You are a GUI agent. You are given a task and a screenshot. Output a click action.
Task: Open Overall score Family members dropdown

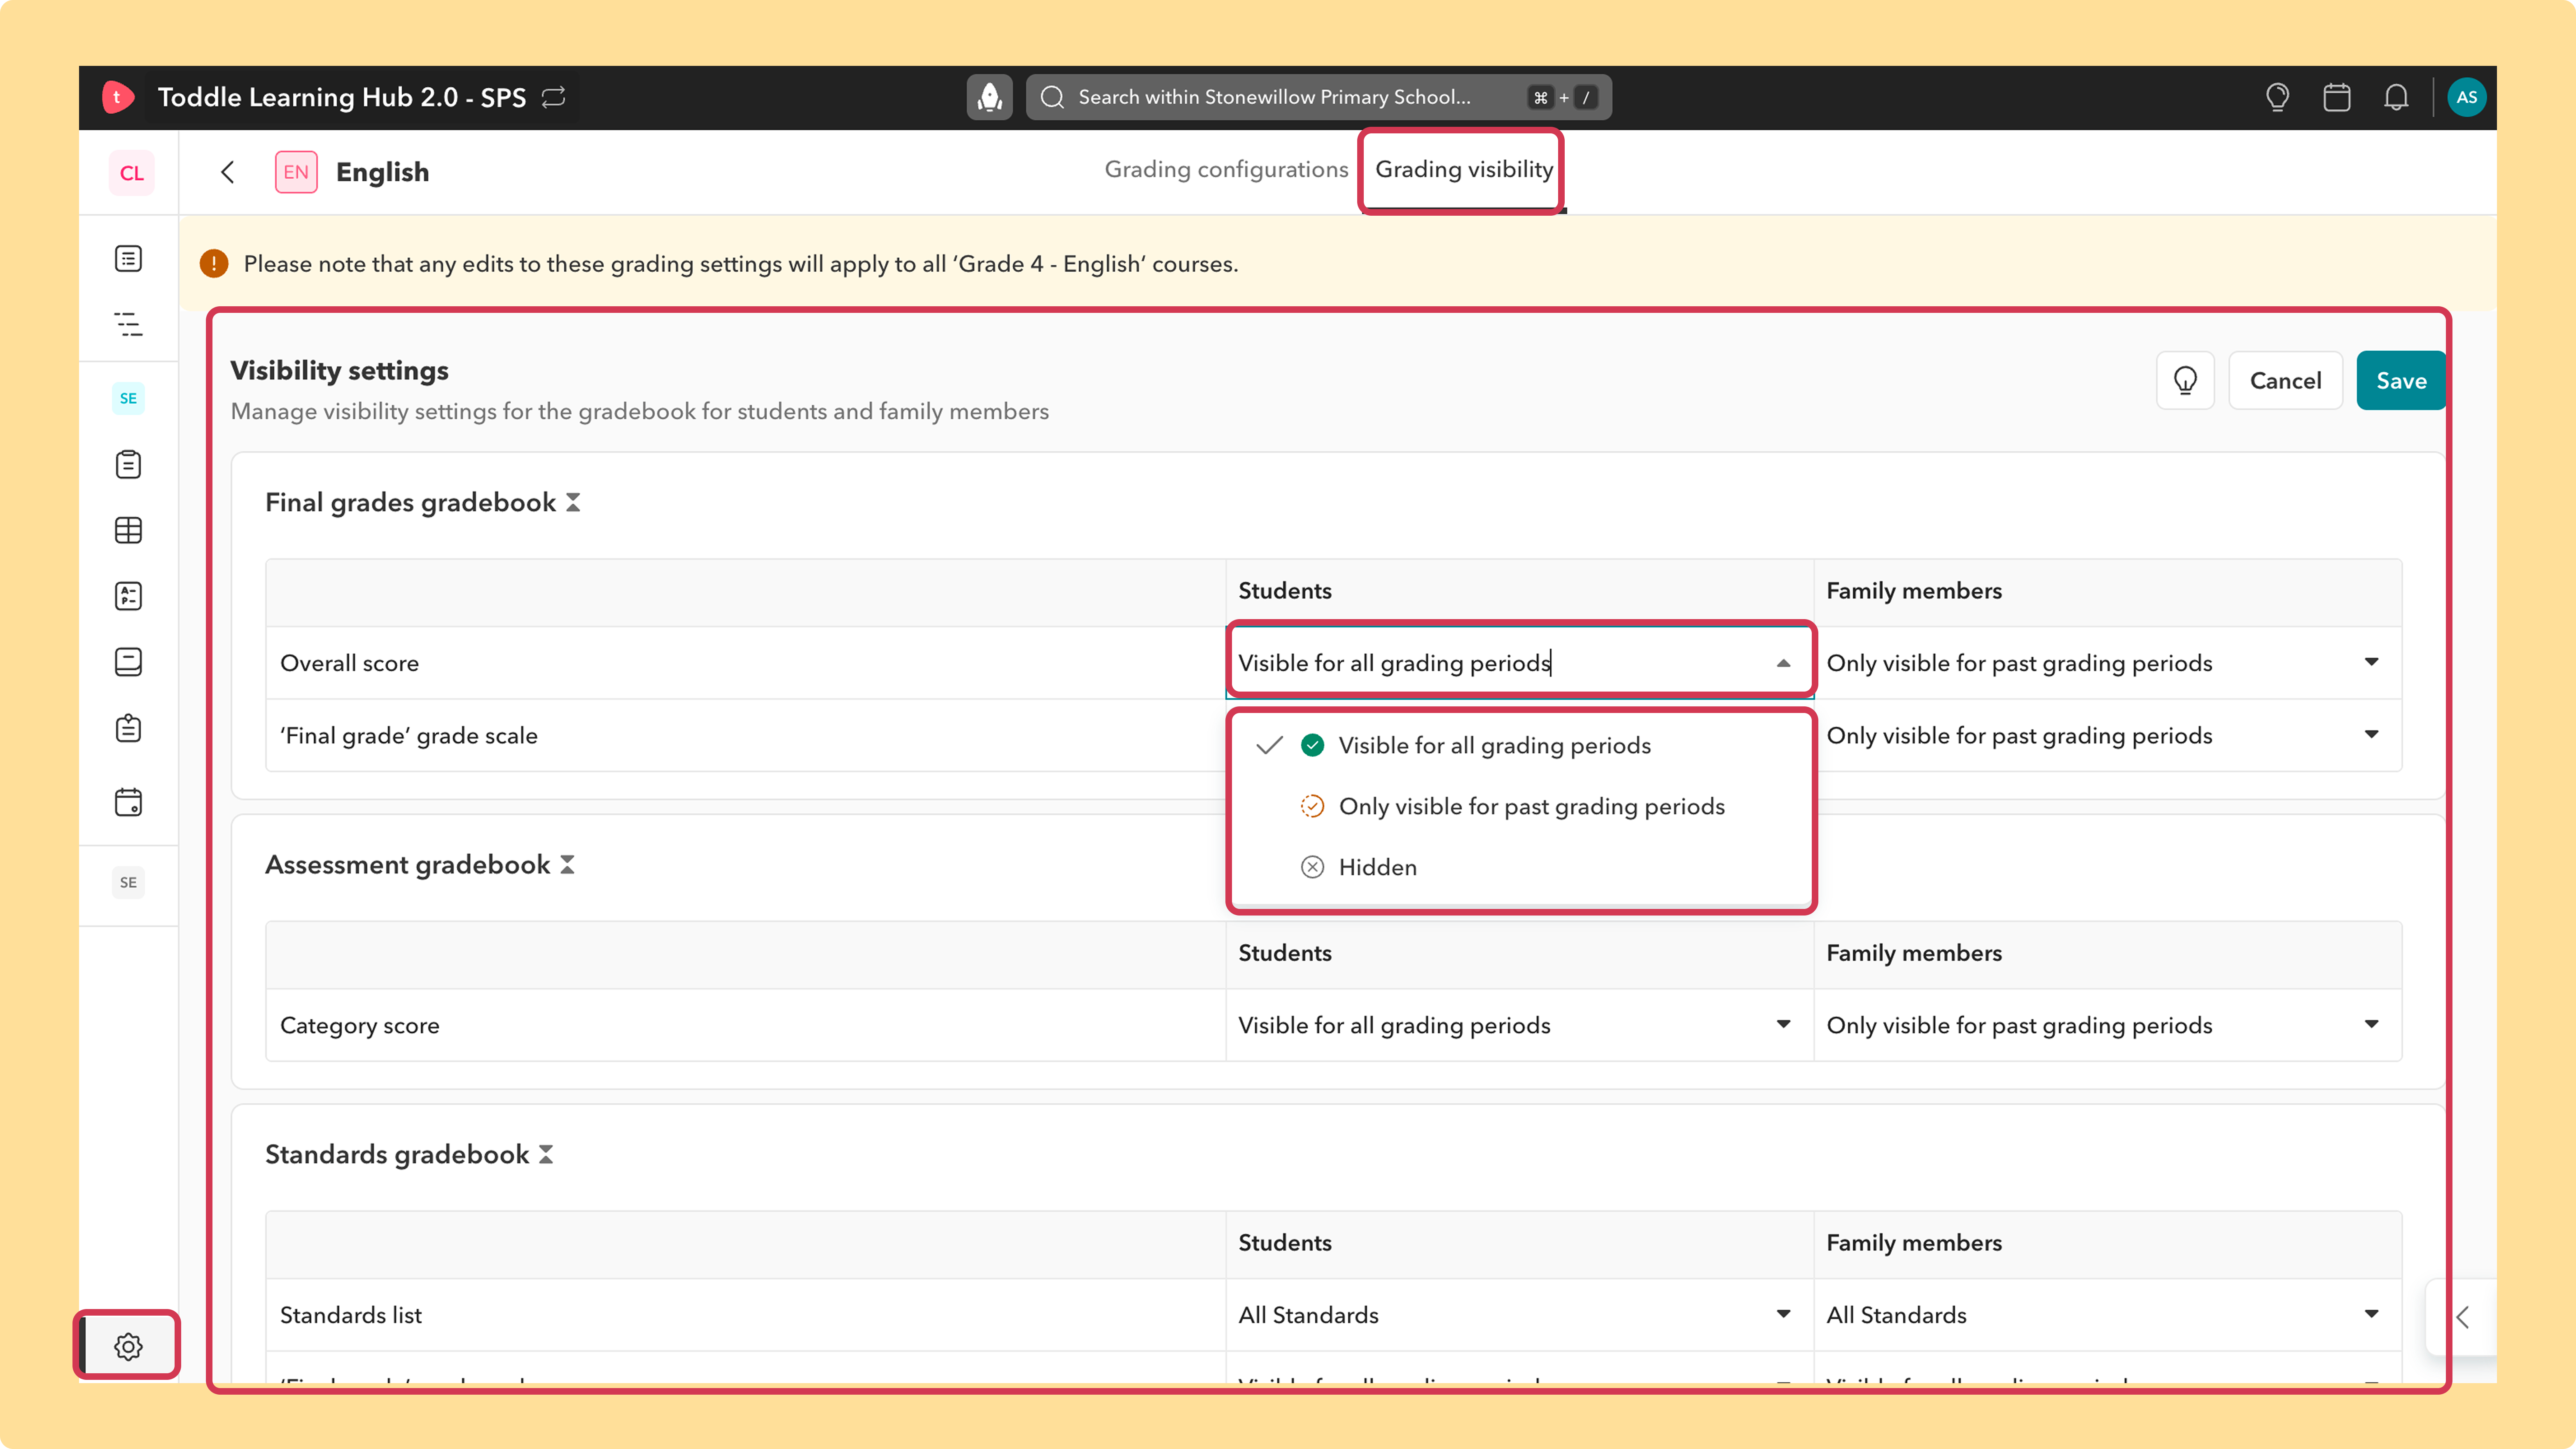pyautogui.click(x=2107, y=663)
